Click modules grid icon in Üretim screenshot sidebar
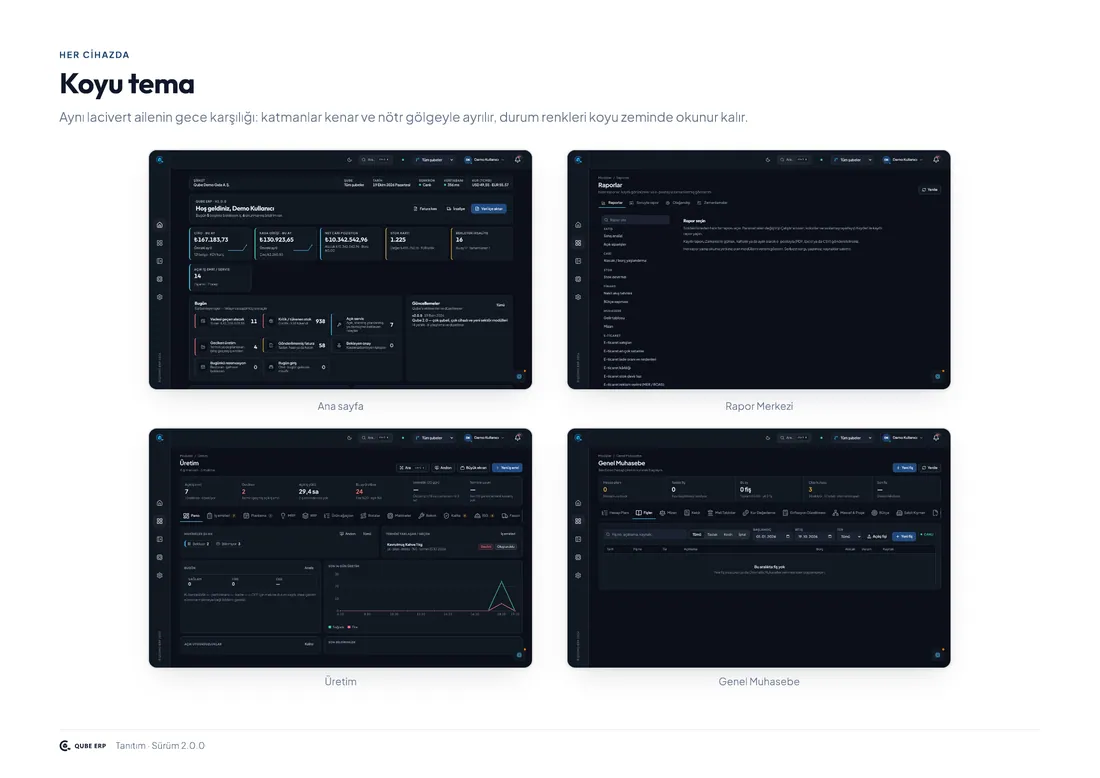Image resolution: width=1100 pixels, height=778 pixels. pos(160,521)
